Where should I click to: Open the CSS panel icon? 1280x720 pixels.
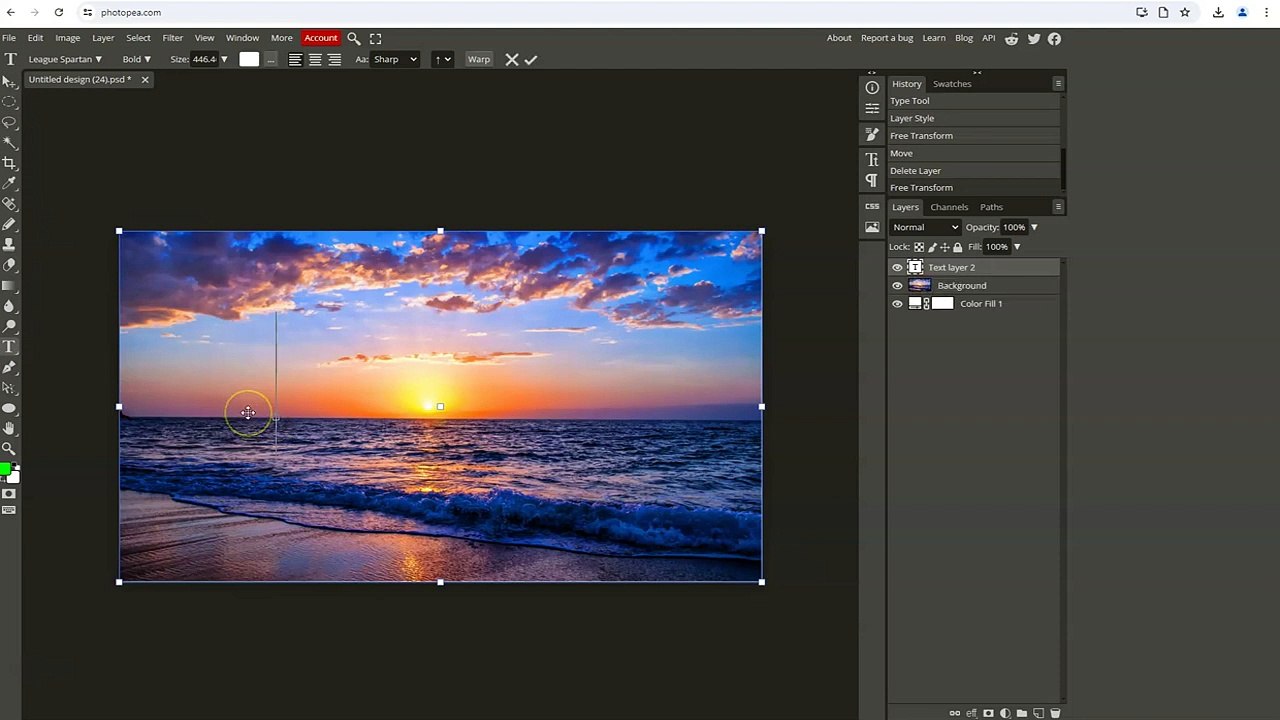coord(872,206)
